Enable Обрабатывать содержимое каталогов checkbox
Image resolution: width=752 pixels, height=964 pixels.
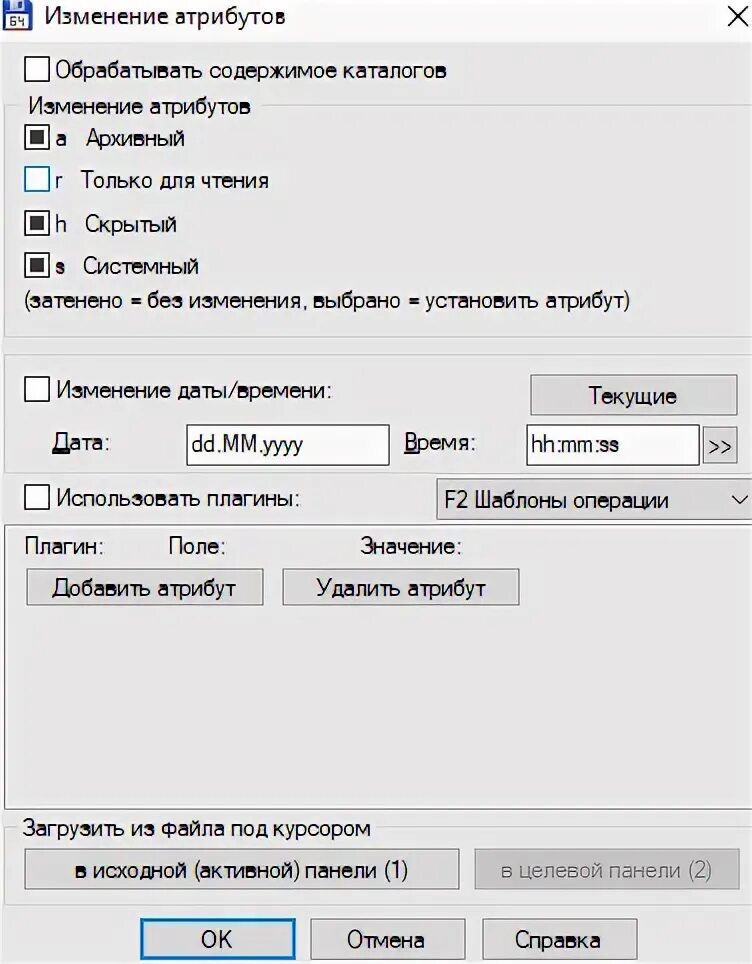pyautogui.click(x=37, y=69)
